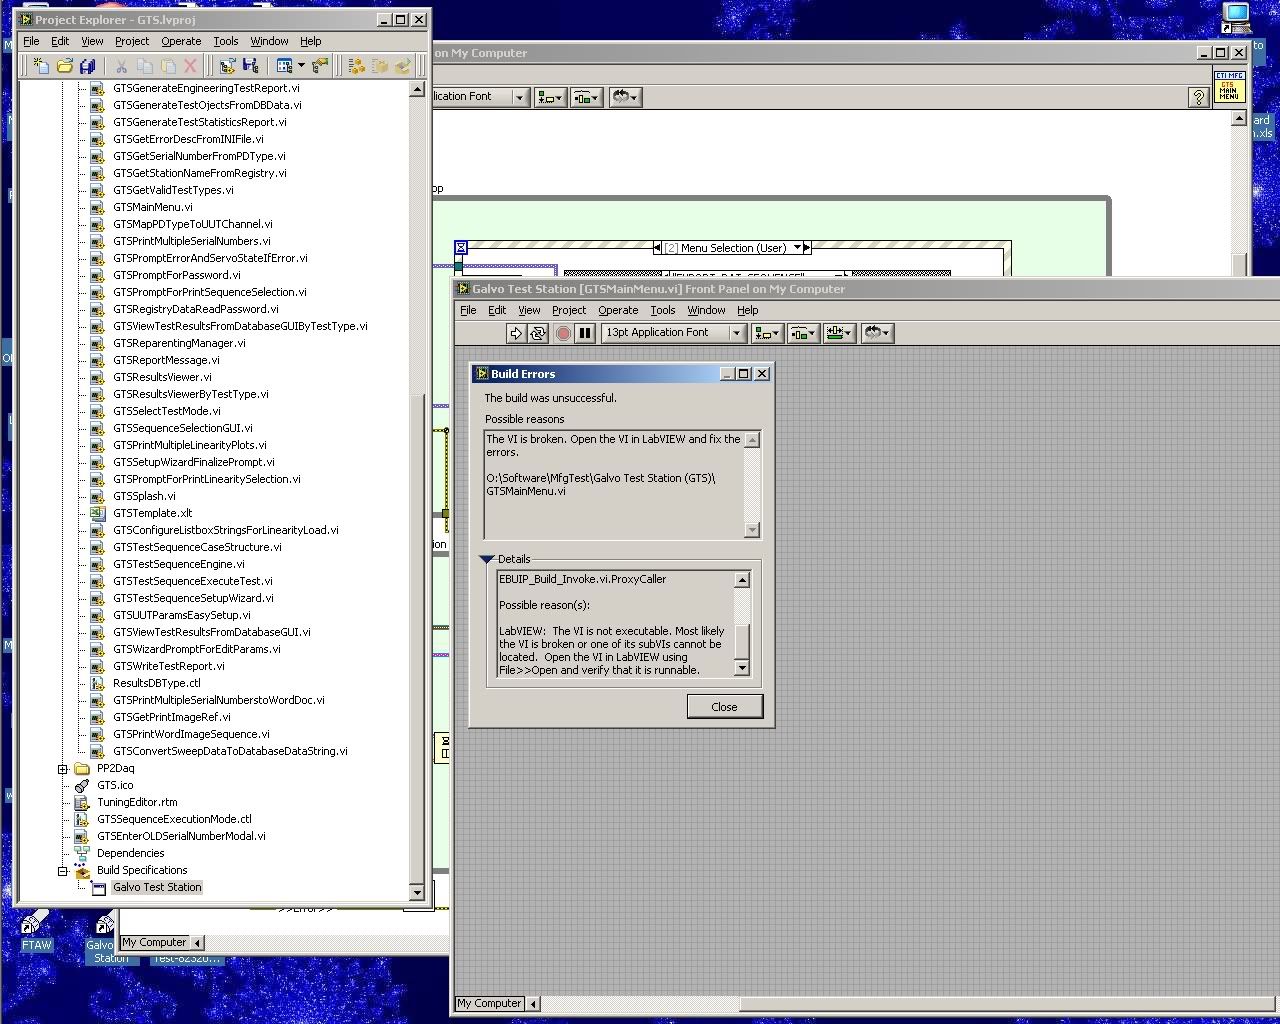Open Tools menu in front panel window
Image resolution: width=1280 pixels, height=1024 pixels.
coord(662,310)
